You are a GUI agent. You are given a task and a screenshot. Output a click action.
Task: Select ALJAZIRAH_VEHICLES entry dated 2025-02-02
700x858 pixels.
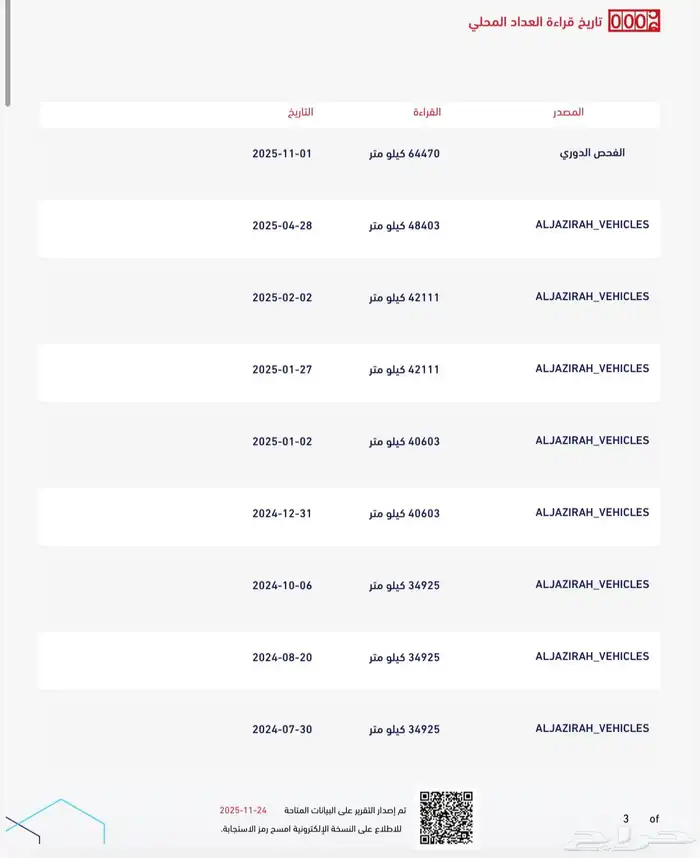pyautogui.click(x=592, y=297)
